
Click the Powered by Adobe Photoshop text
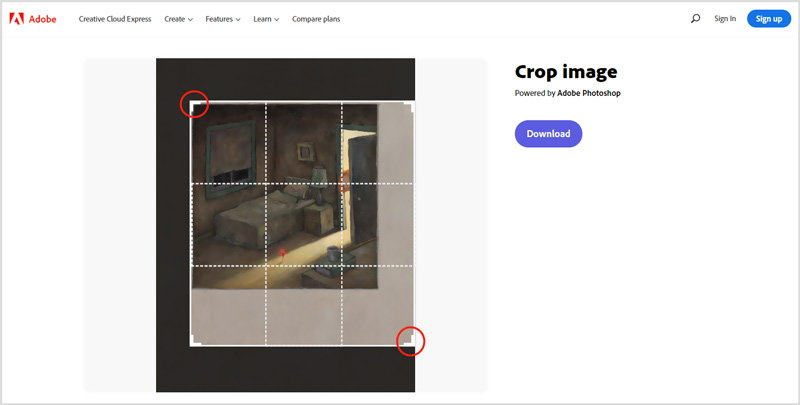tap(567, 93)
